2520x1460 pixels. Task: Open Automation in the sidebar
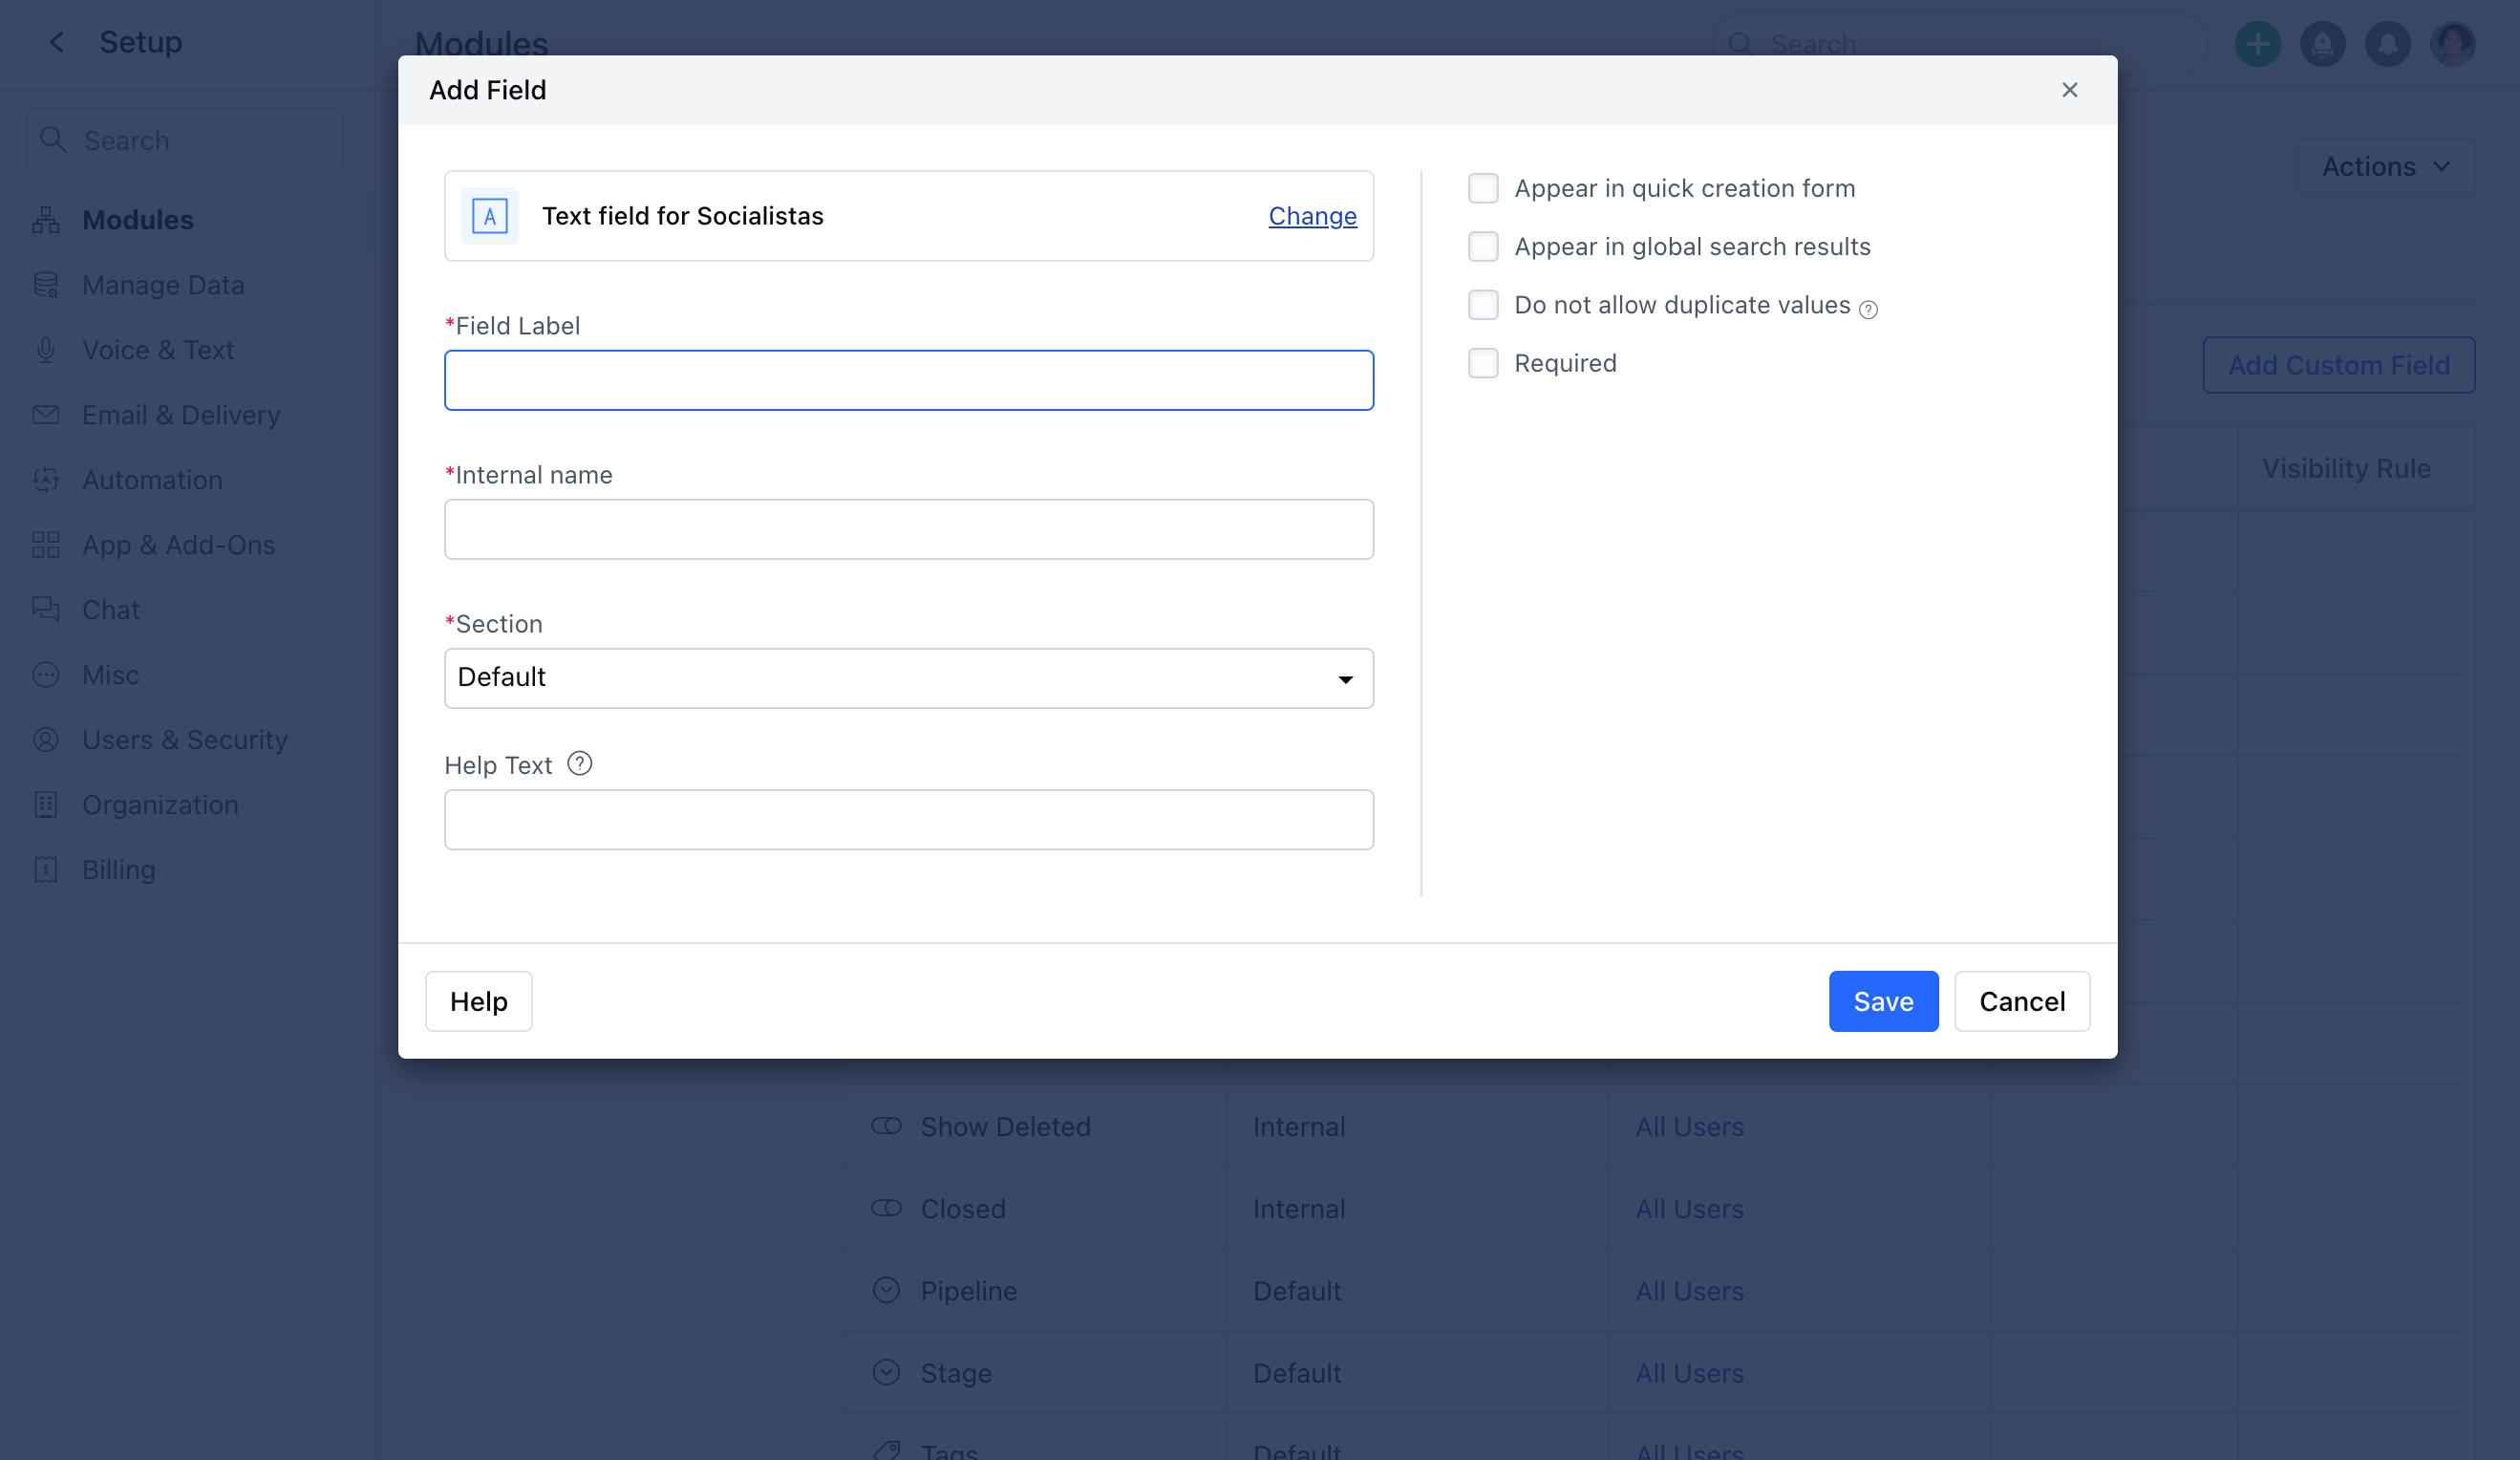click(x=152, y=480)
